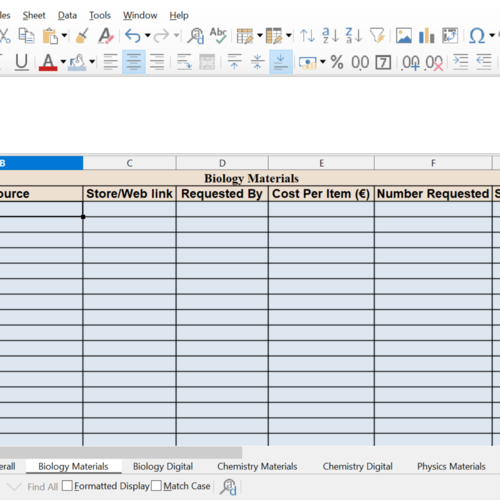
Task: Switch to Biology Digital sheet tab
Action: 163,466
